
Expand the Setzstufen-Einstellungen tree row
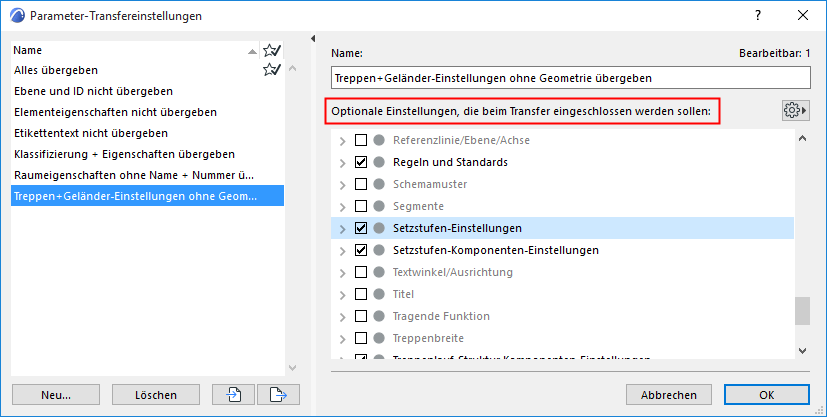pos(343,228)
